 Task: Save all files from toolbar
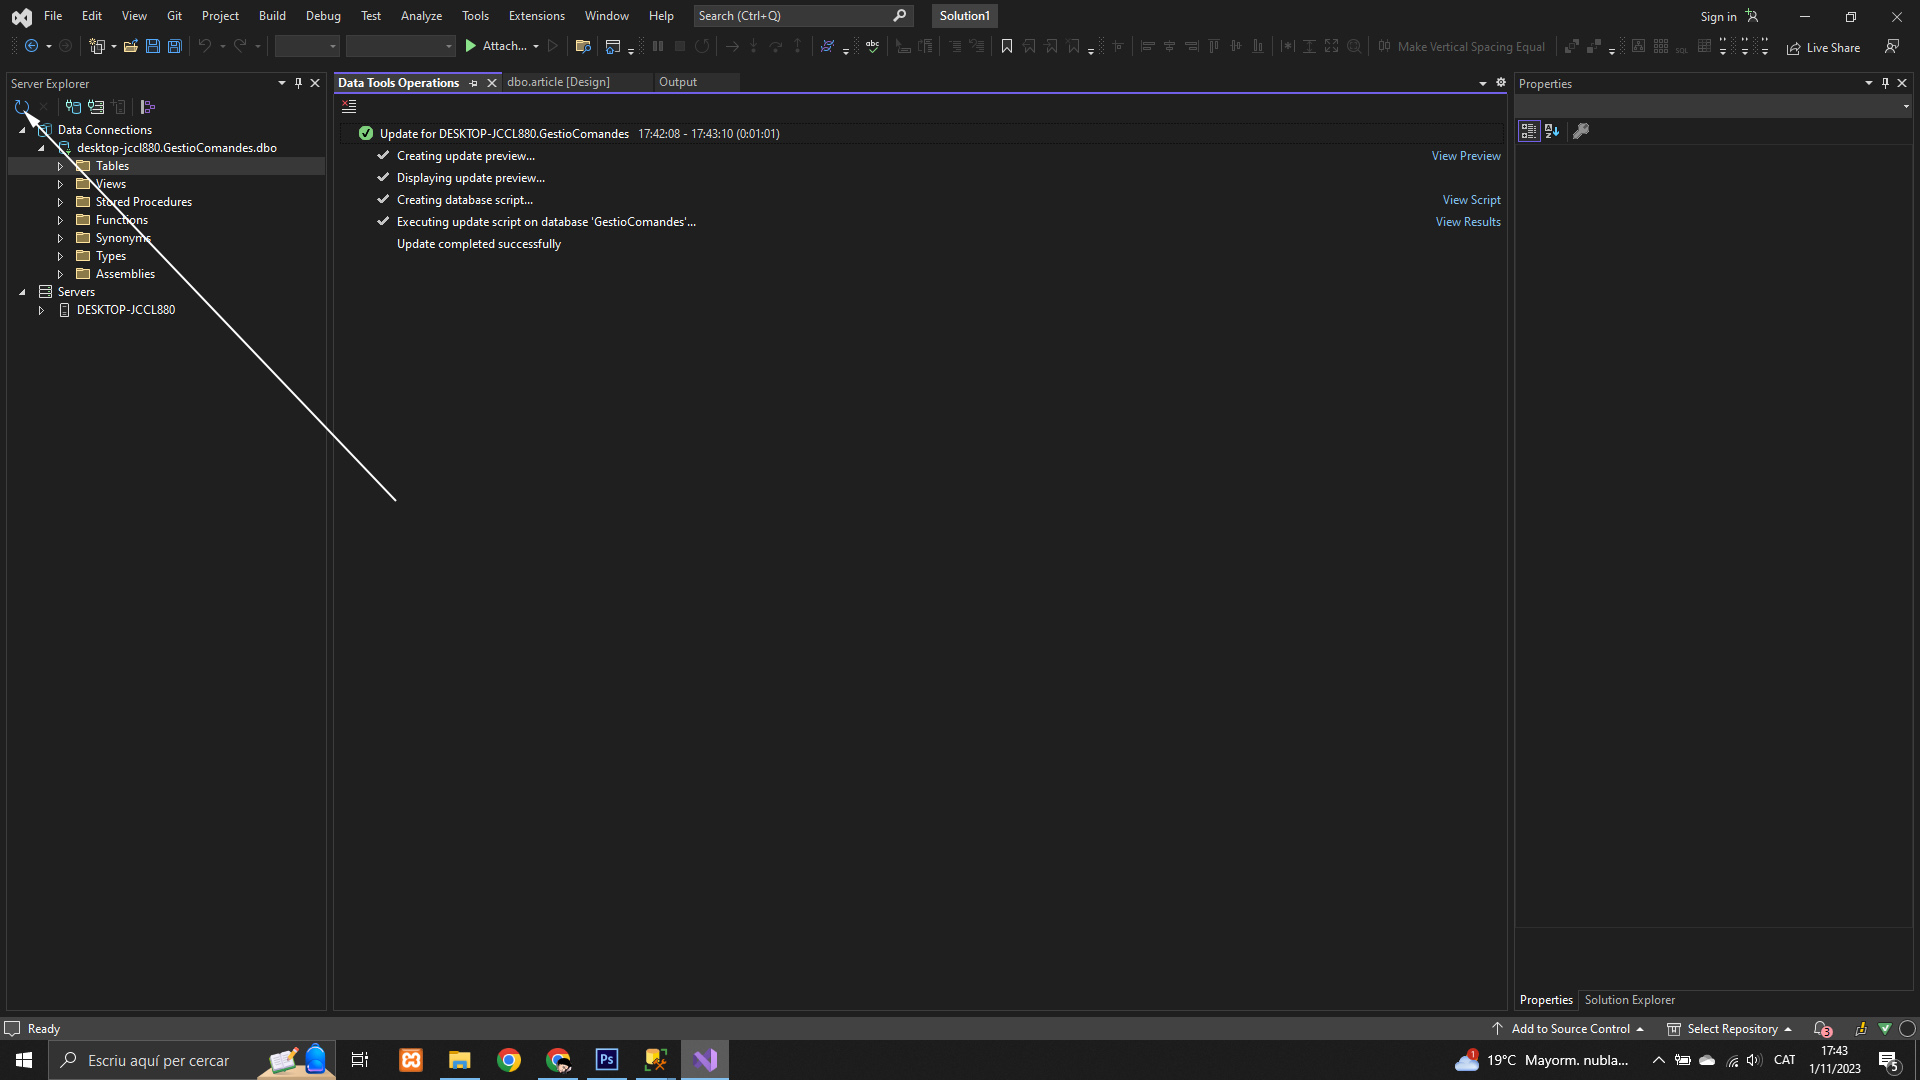[x=175, y=47]
